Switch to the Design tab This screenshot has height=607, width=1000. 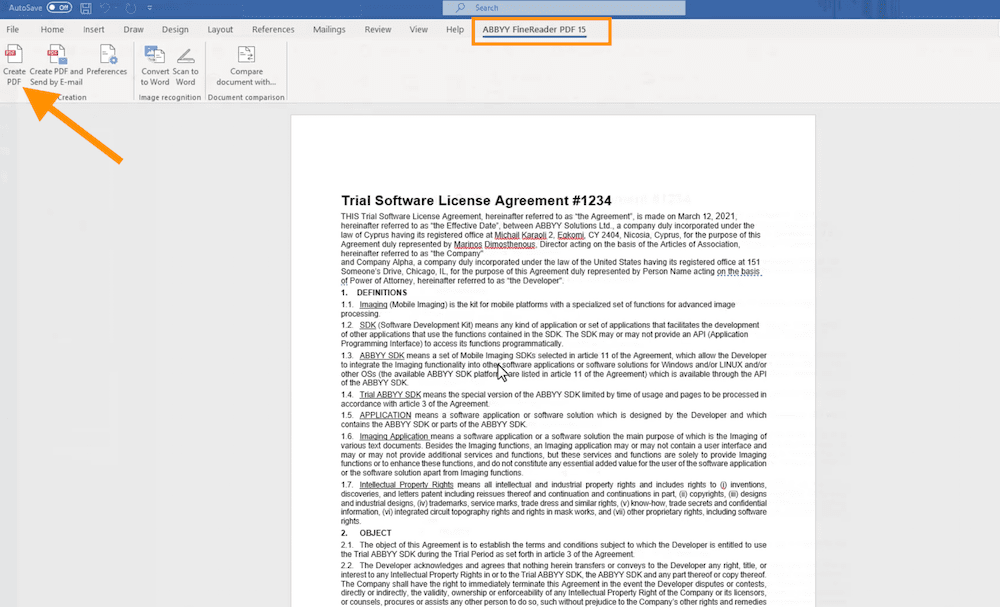(x=175, y=29)
